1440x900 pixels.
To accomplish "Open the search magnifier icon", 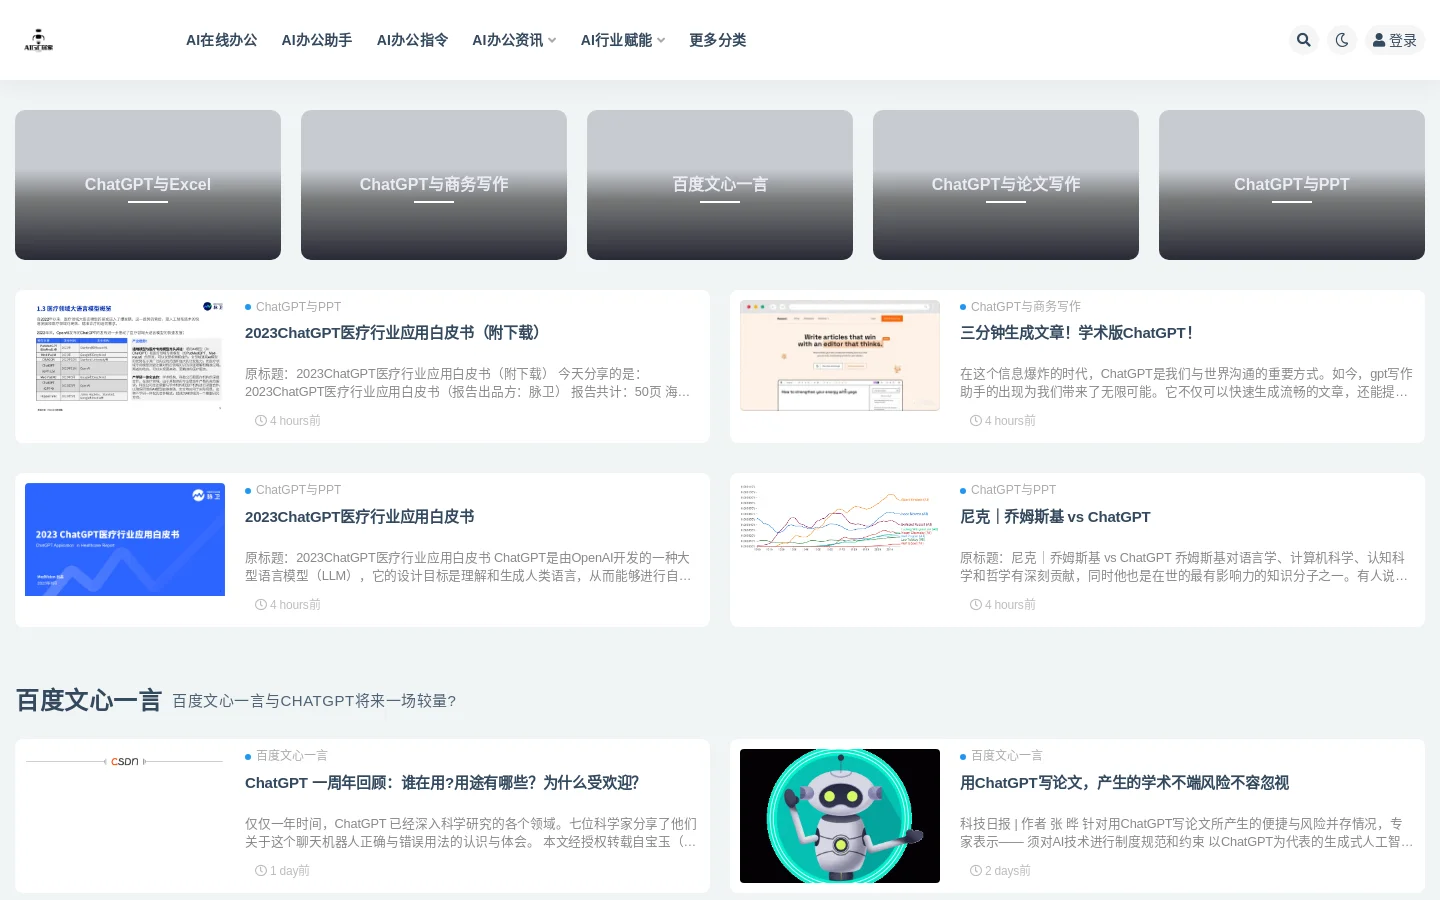I will click(1303, 40).
